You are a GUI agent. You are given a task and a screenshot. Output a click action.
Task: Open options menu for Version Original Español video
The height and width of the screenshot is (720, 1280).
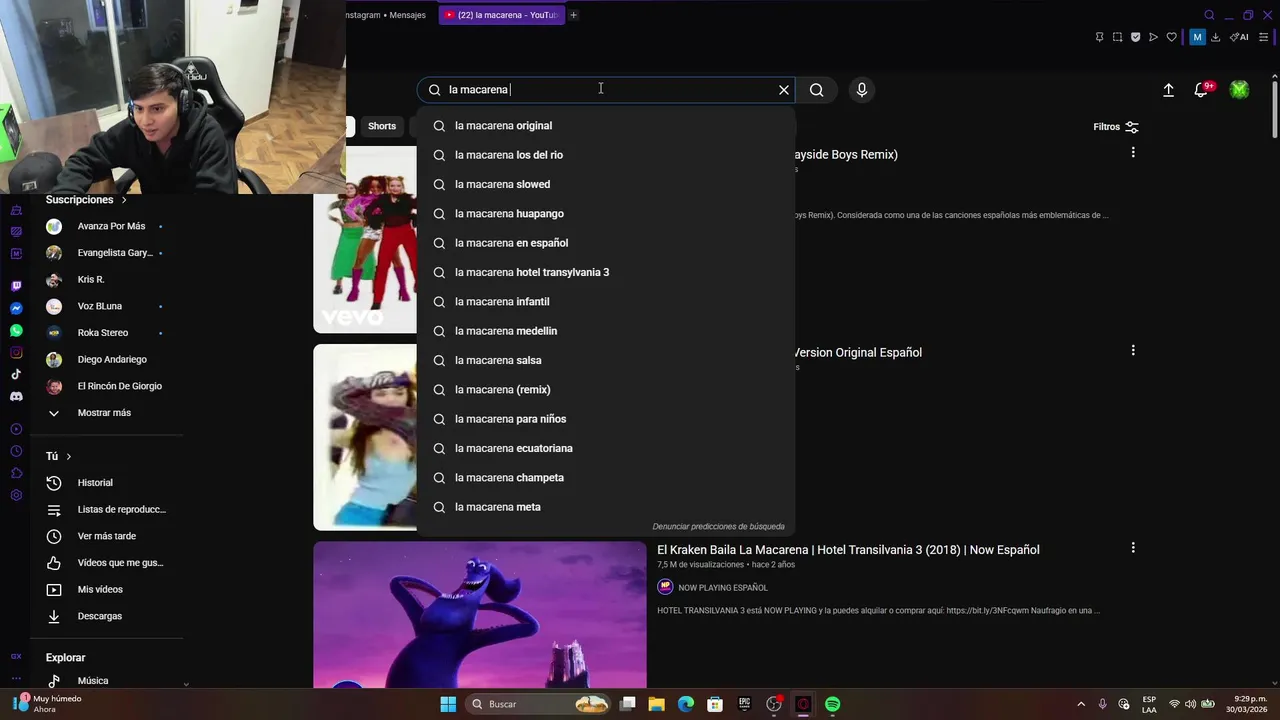tap(1133, 350)
